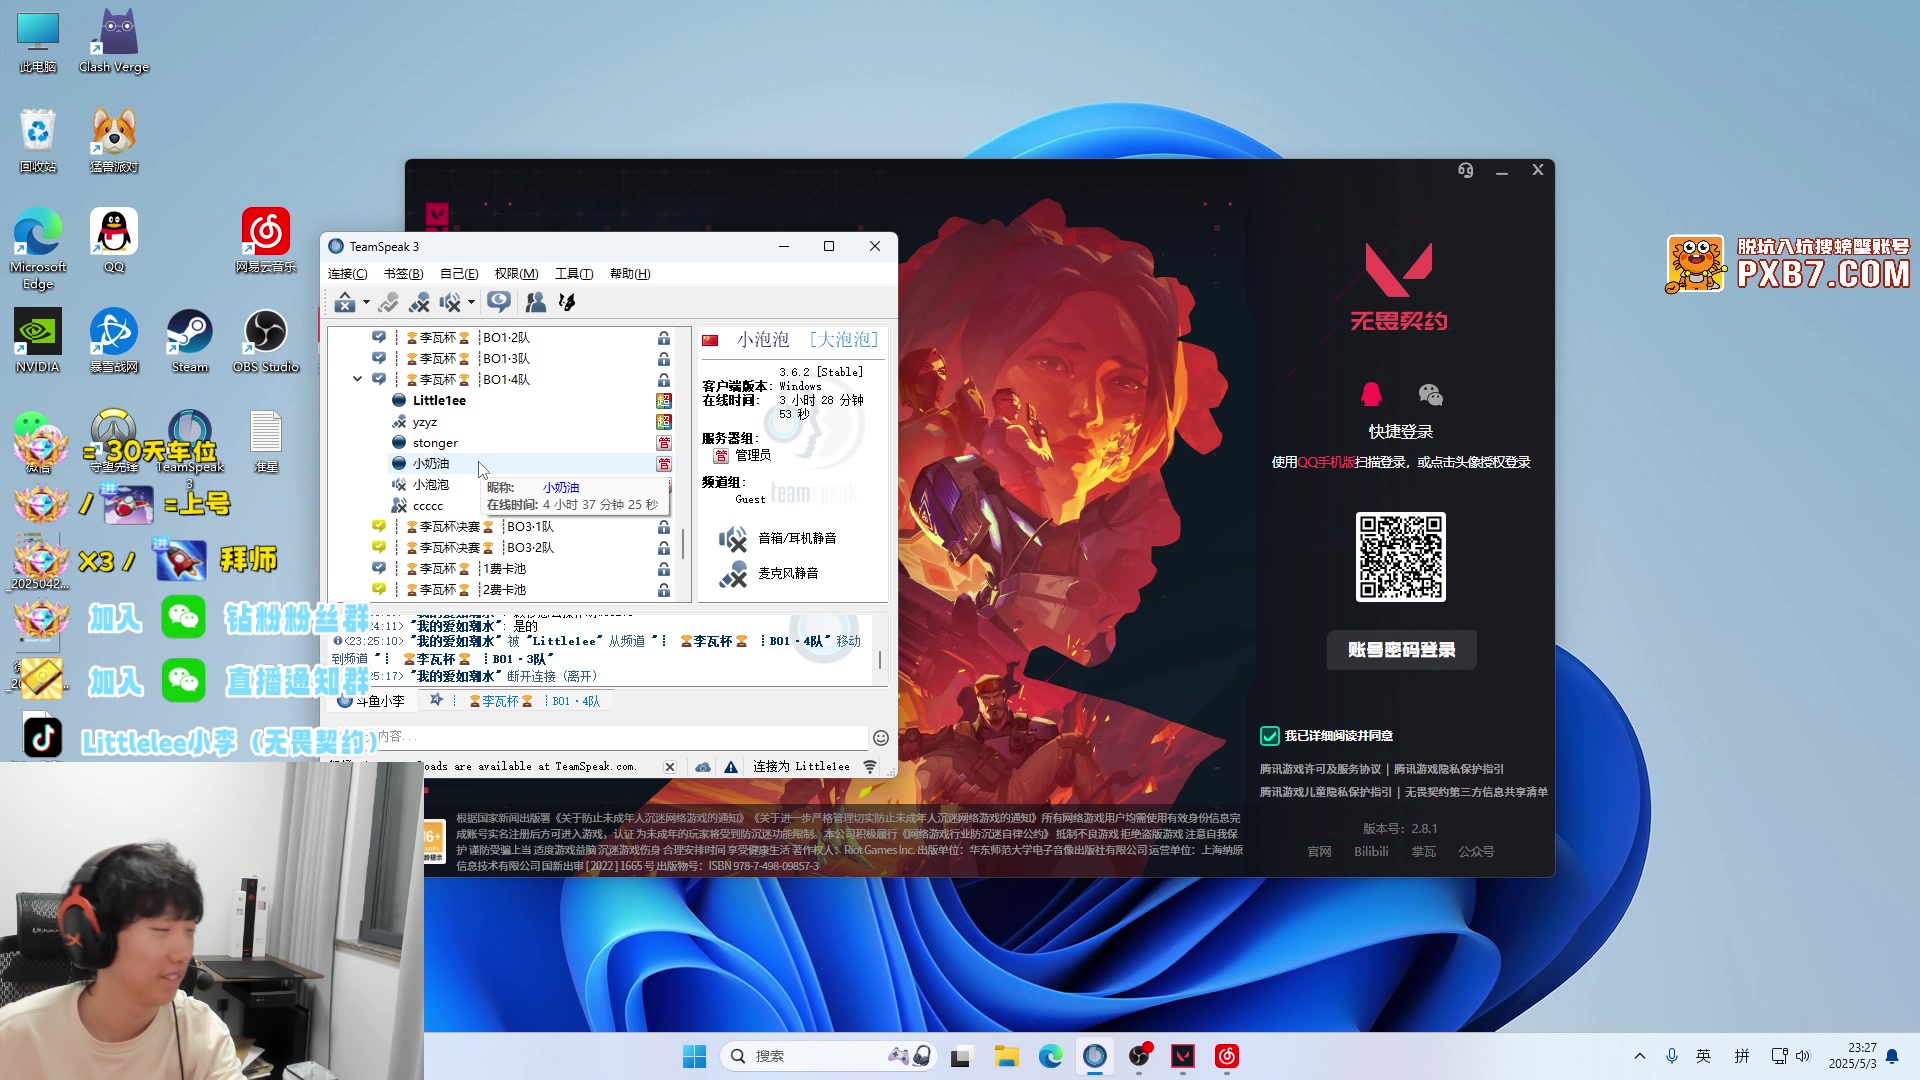The width and height of the screenshot is (1920, 1080).
Task: Open OBS Studio desktop shortcut
Action: point(266,340)
